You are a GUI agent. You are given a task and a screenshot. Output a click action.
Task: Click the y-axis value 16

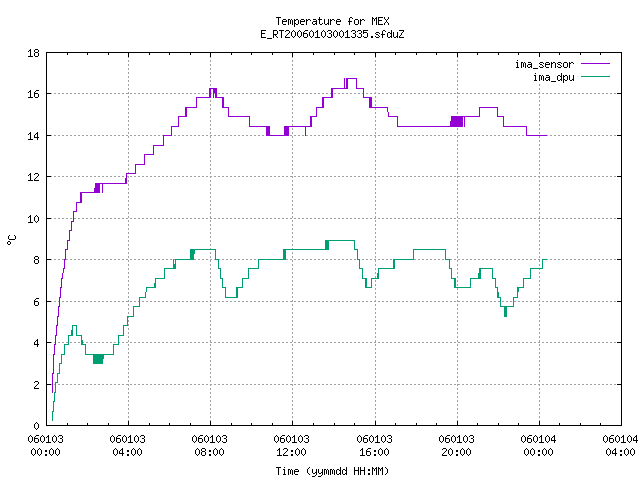tap(33, 94)
